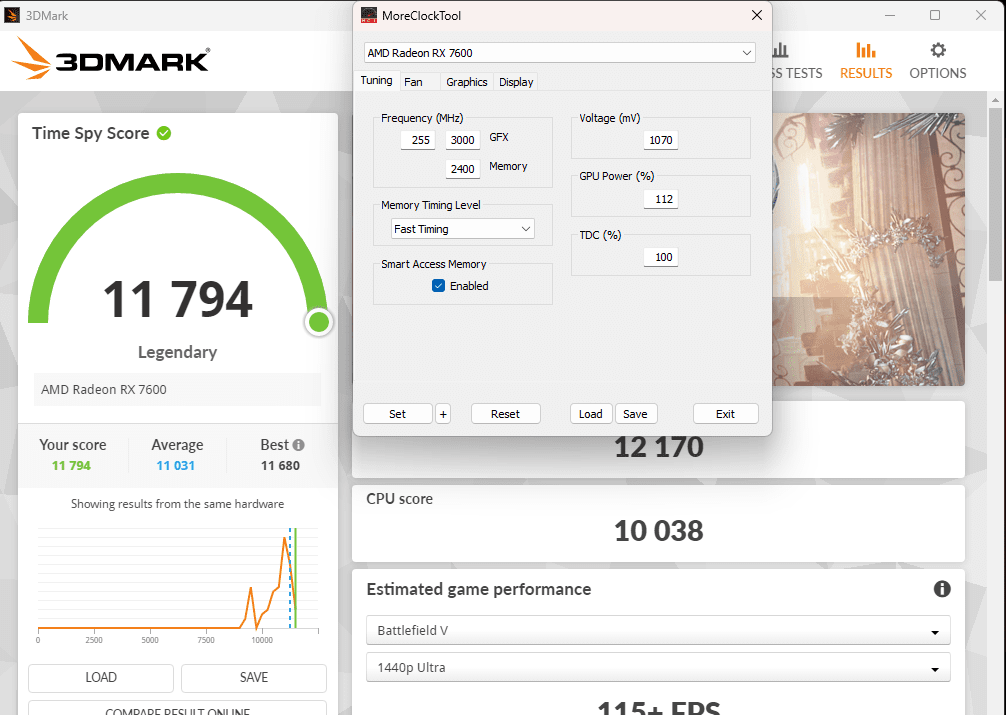Click the info icon next to Best
Screen dimensions: 1006x715
298,445
